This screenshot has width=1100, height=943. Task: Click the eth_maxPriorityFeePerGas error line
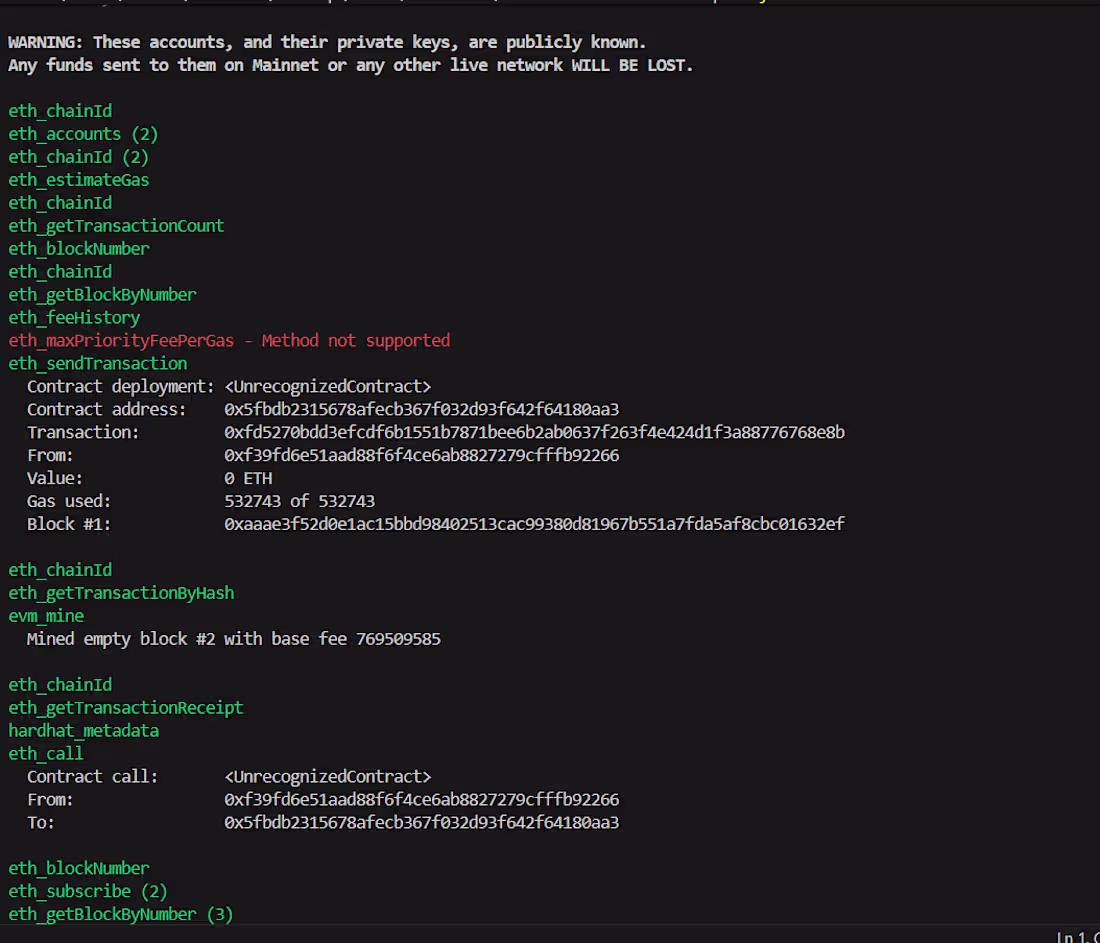point(228,340)
